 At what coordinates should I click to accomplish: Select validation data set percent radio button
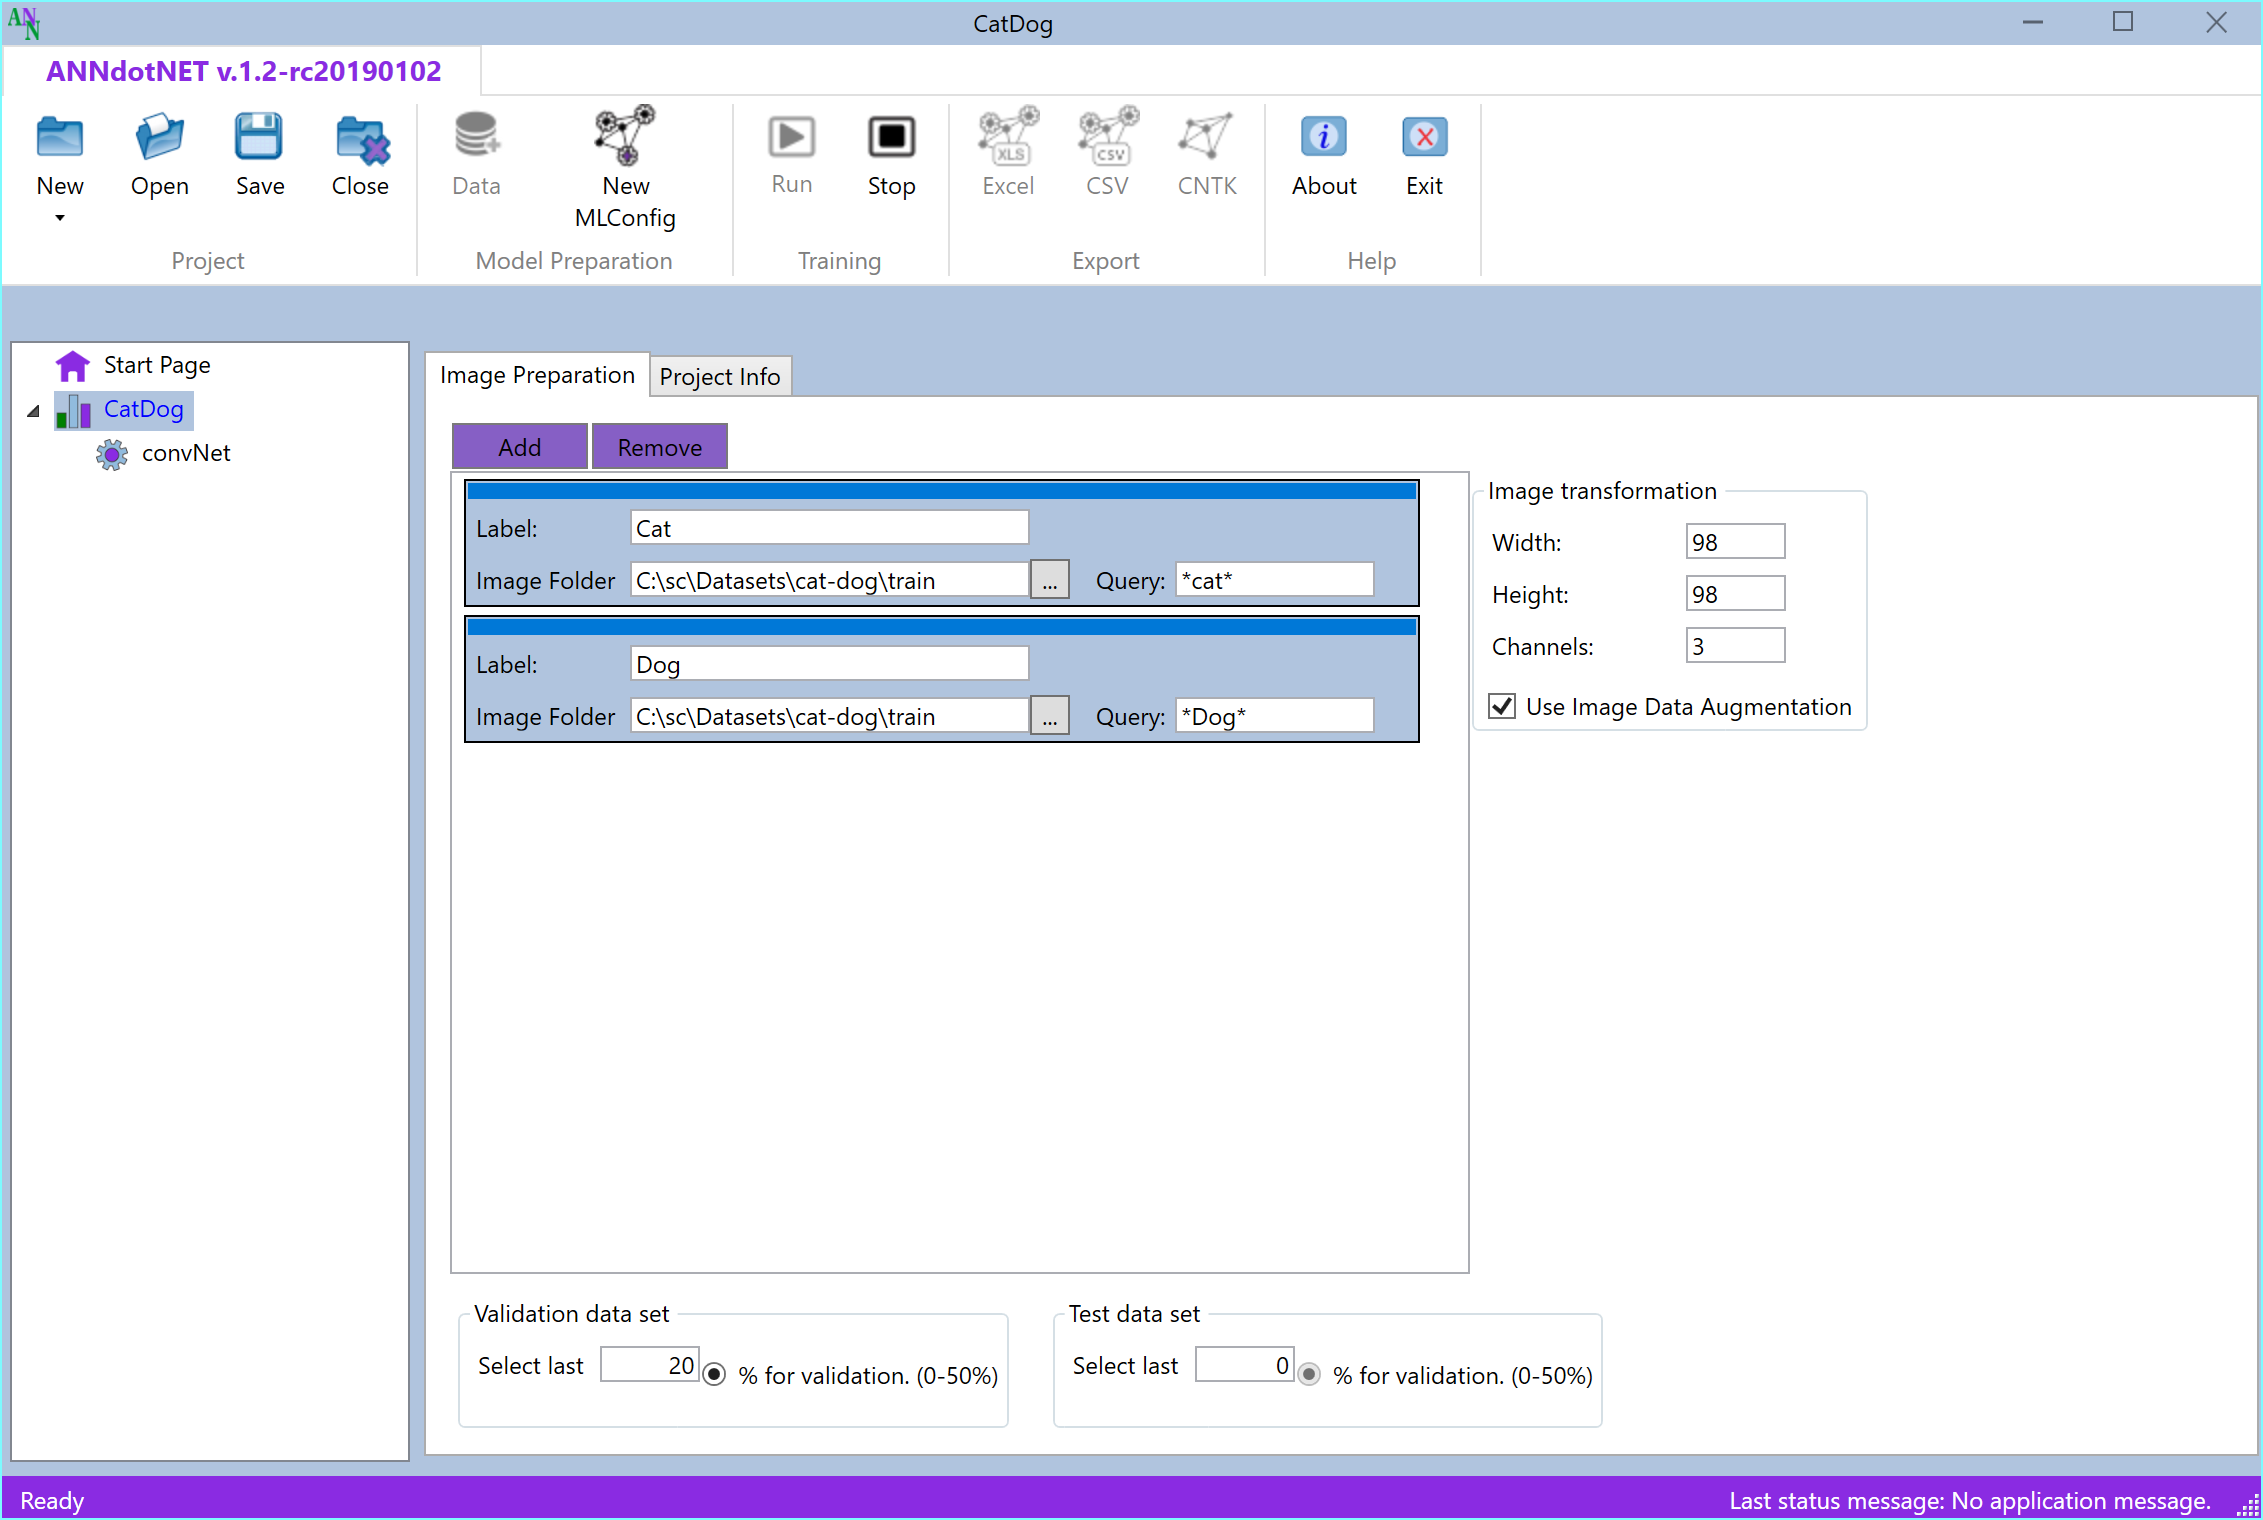714,1374
